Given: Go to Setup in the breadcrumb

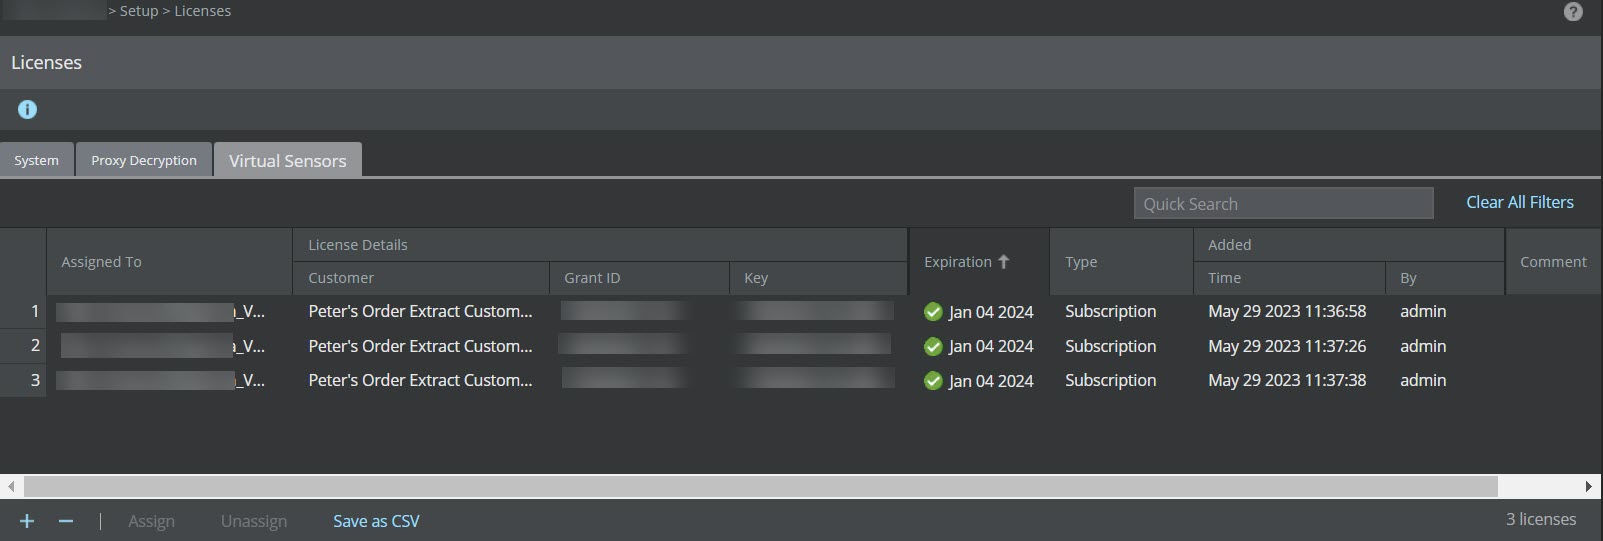Looking at the screenshot, I should 139,11.
